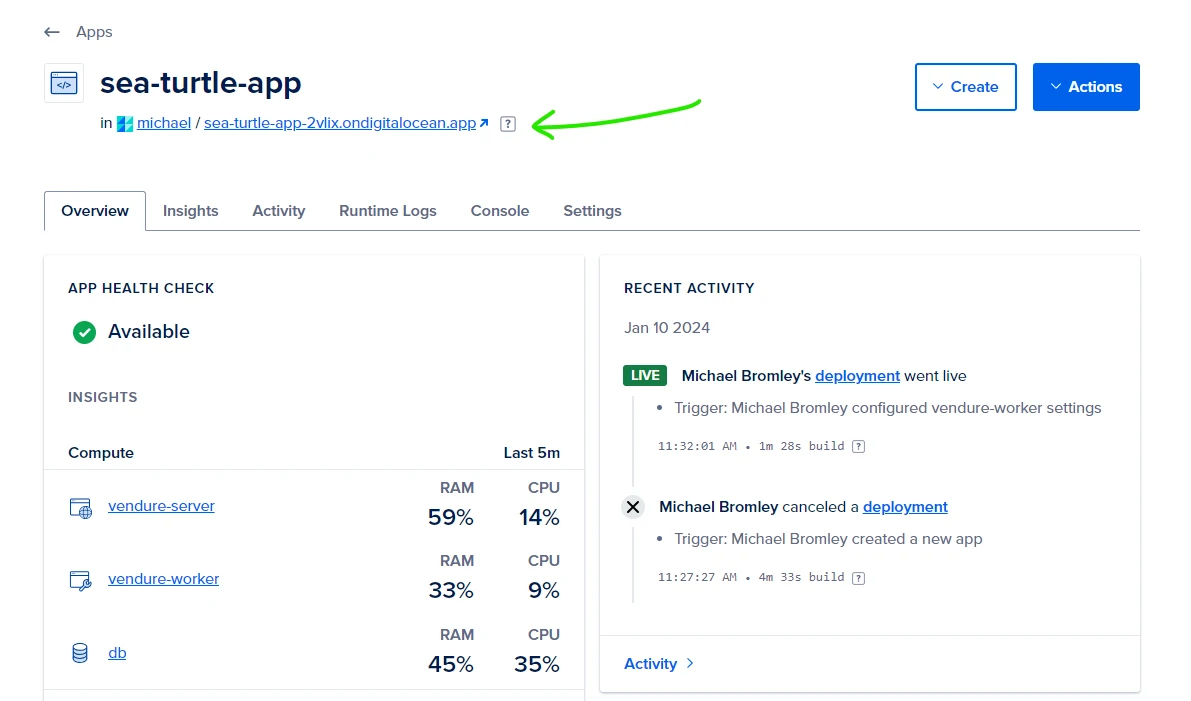
Task: Click the DigitalOcean team icon next to michael
Action: [124, 122]
